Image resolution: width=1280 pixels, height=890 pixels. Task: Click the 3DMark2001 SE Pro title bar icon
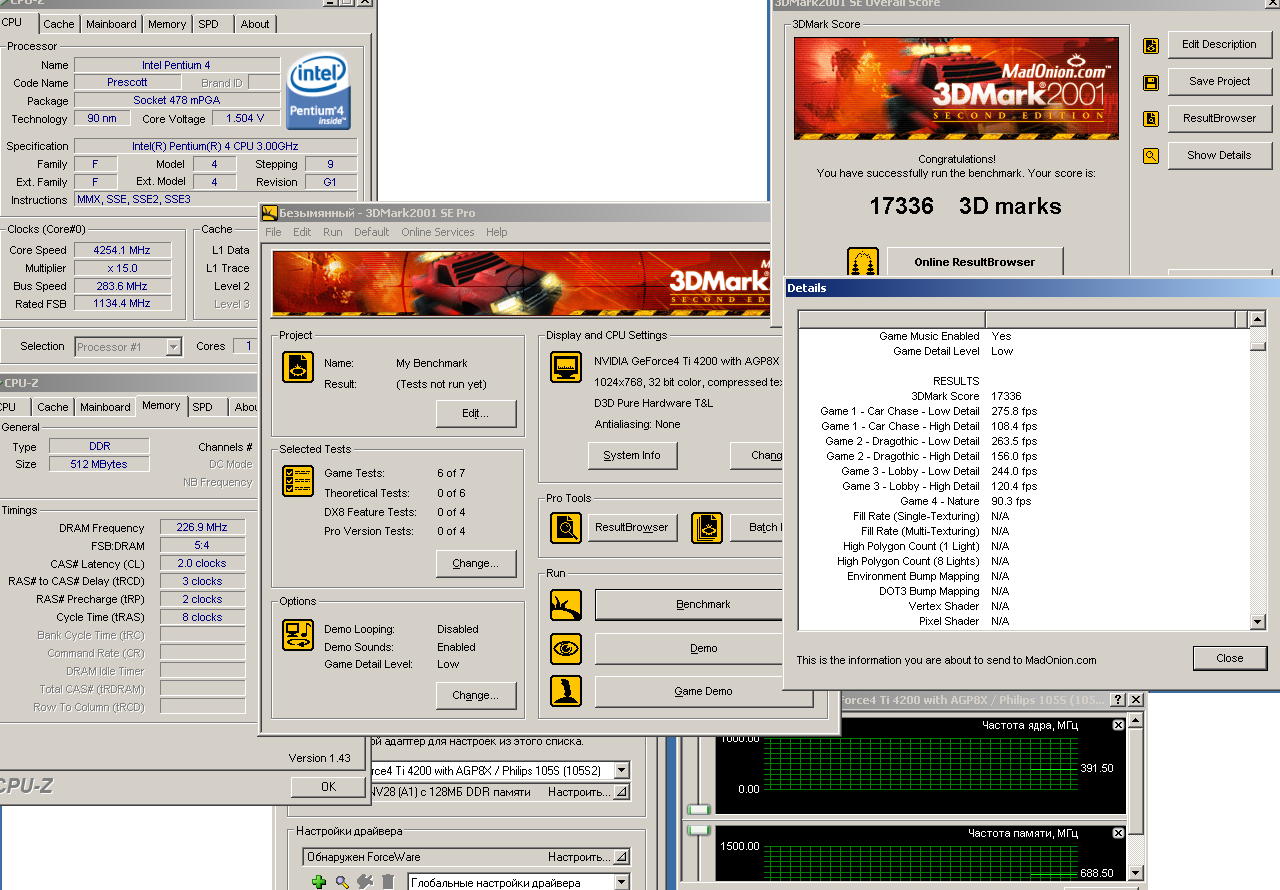tap(270, 213)
